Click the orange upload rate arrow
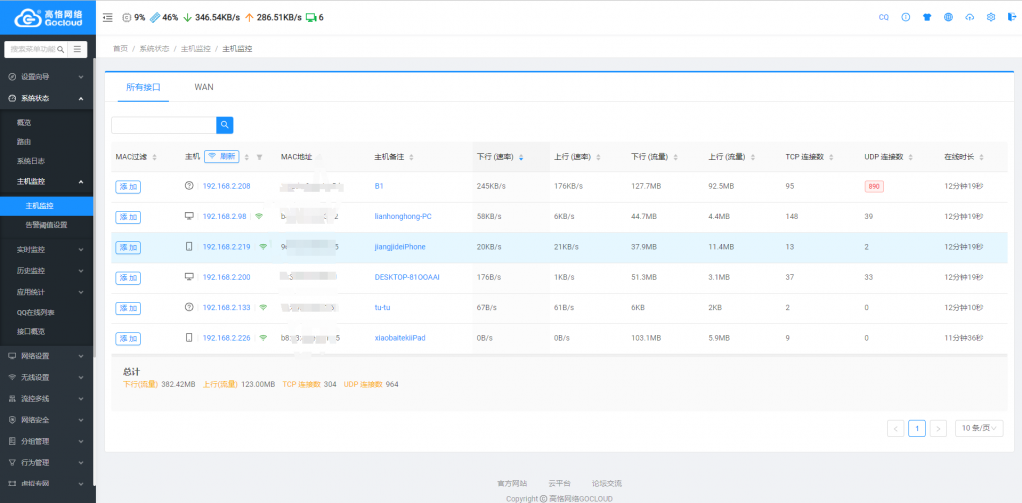 pyautogui.click(x=249, y=18)
